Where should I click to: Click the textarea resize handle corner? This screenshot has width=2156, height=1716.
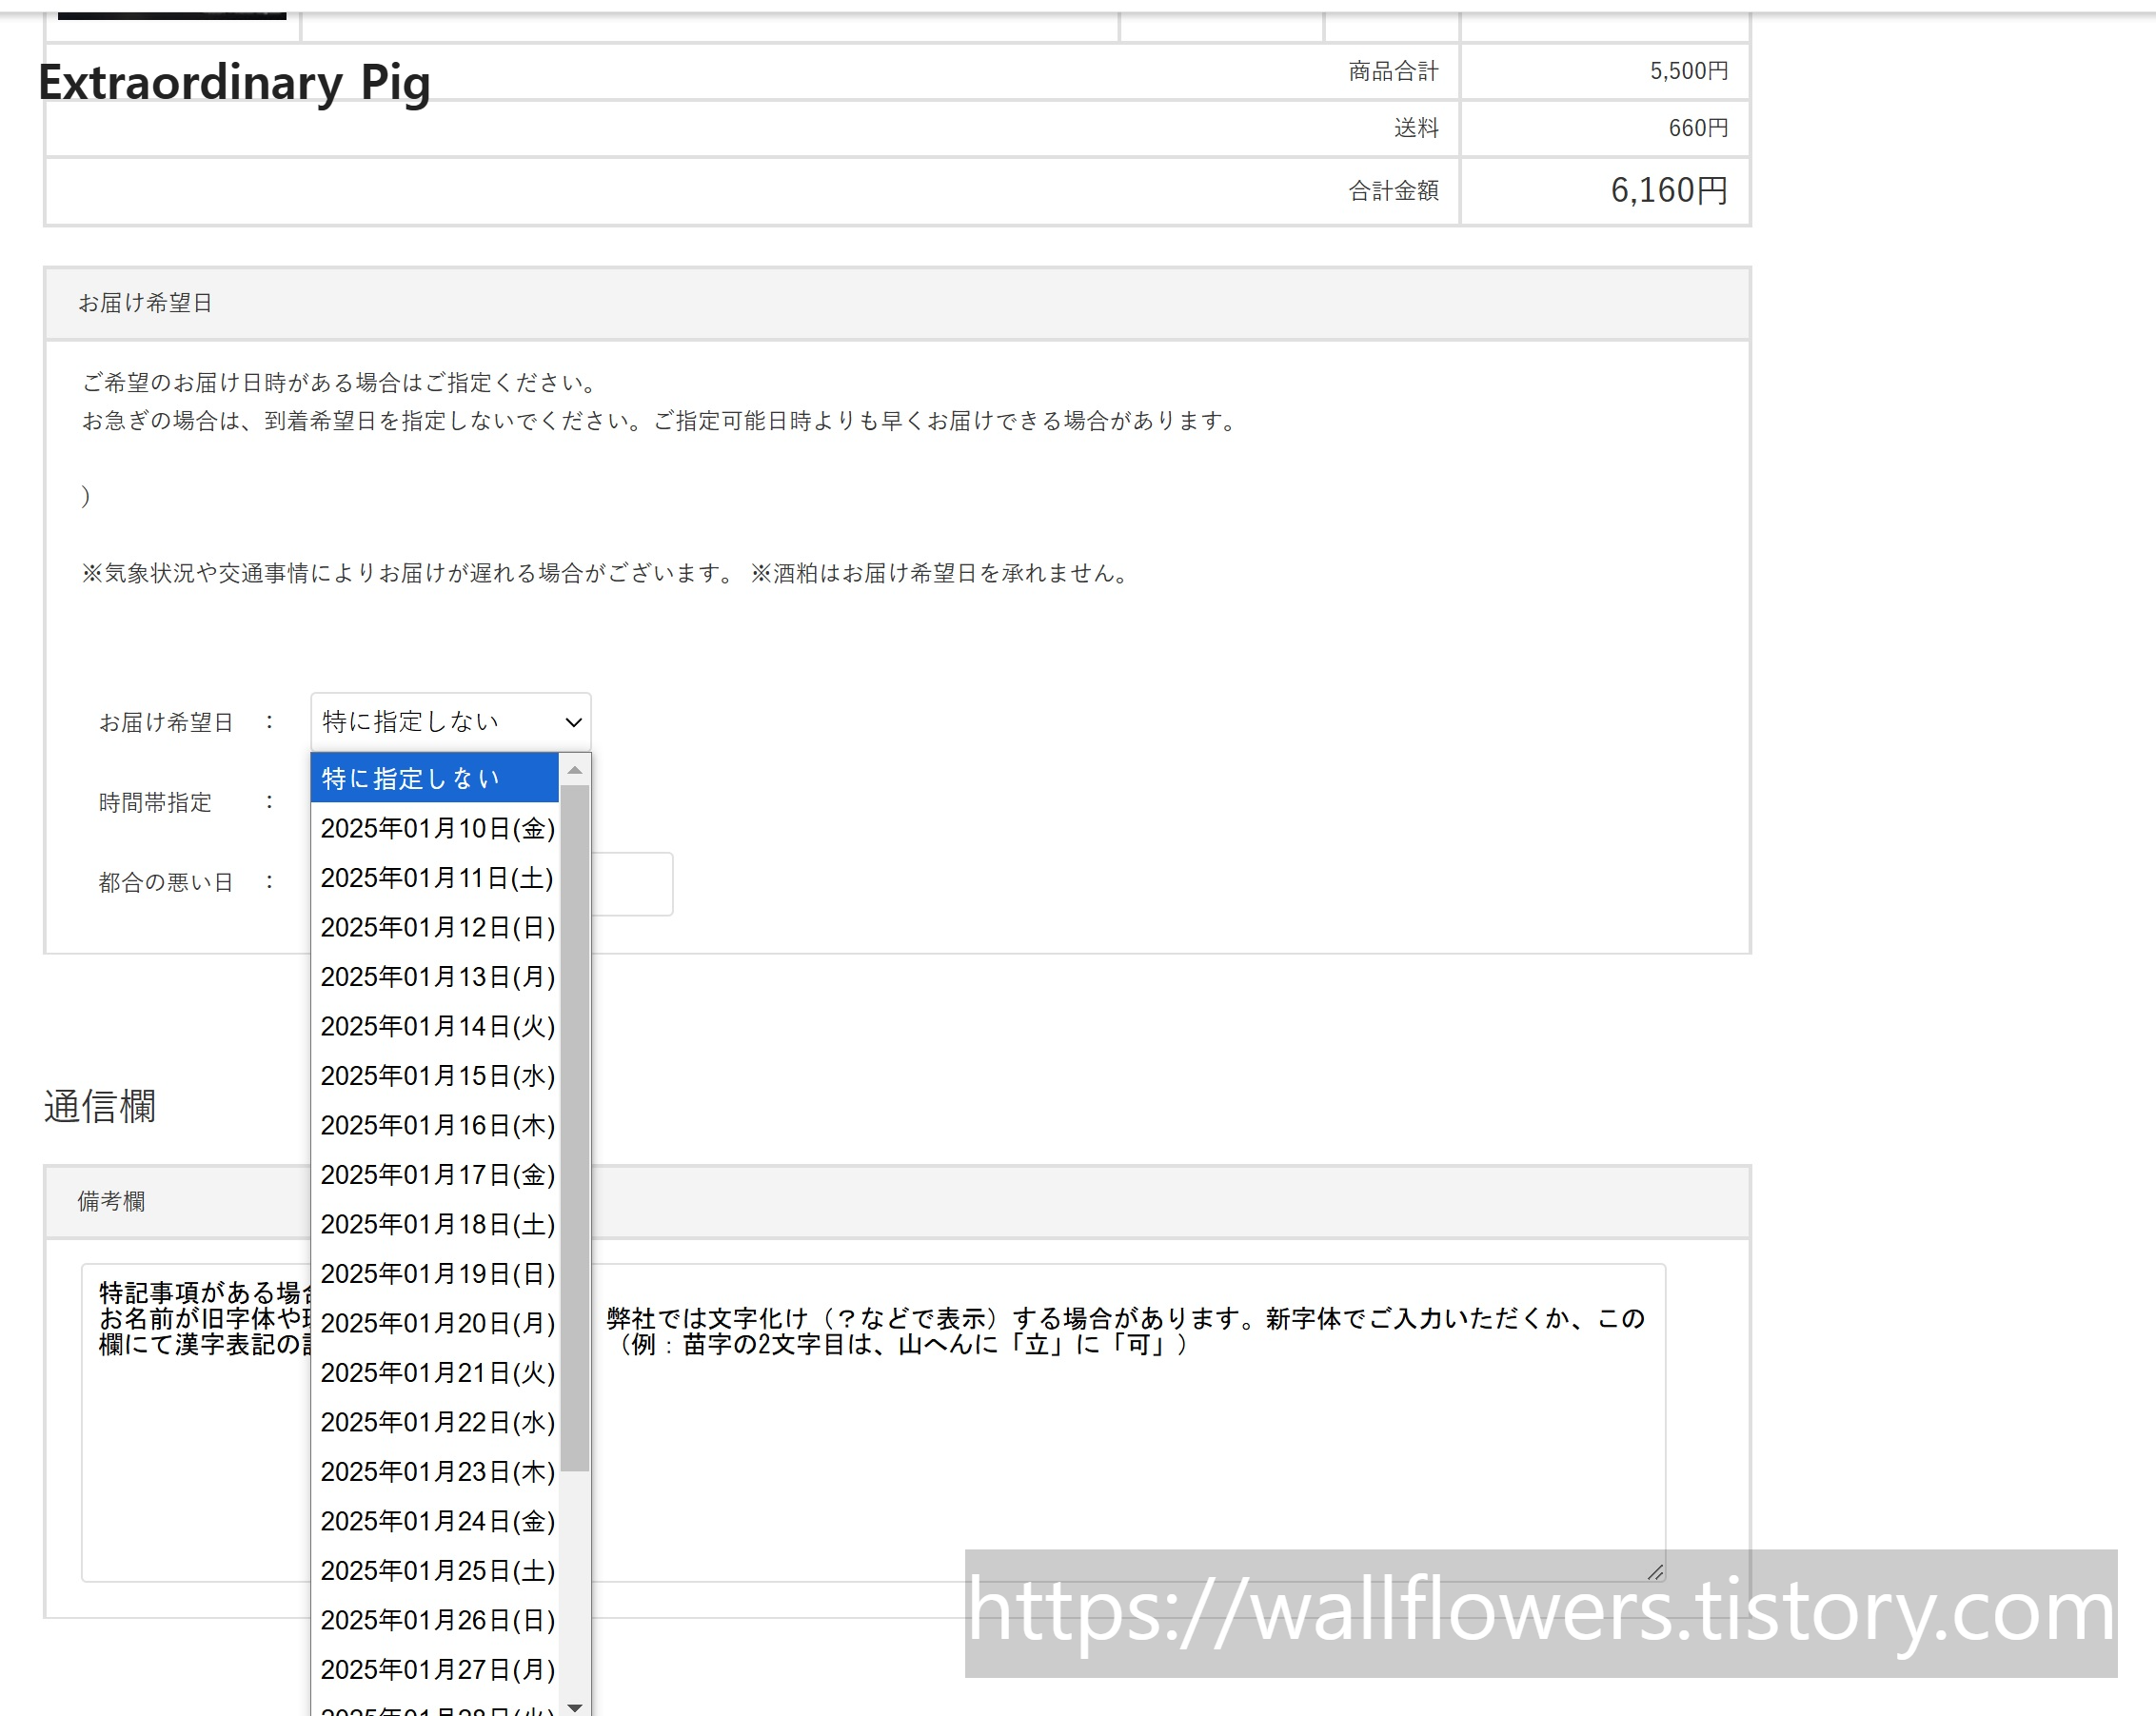1655,1572
